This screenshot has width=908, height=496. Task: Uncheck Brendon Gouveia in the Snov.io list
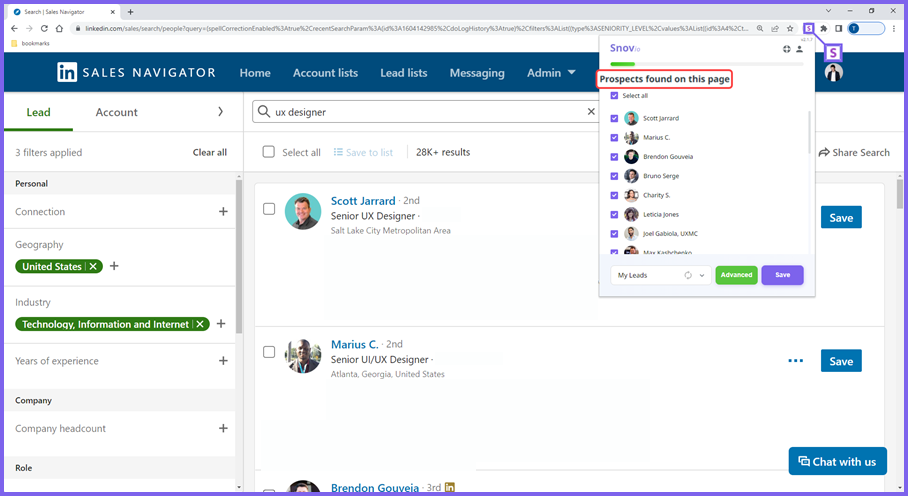coord(614,157)
